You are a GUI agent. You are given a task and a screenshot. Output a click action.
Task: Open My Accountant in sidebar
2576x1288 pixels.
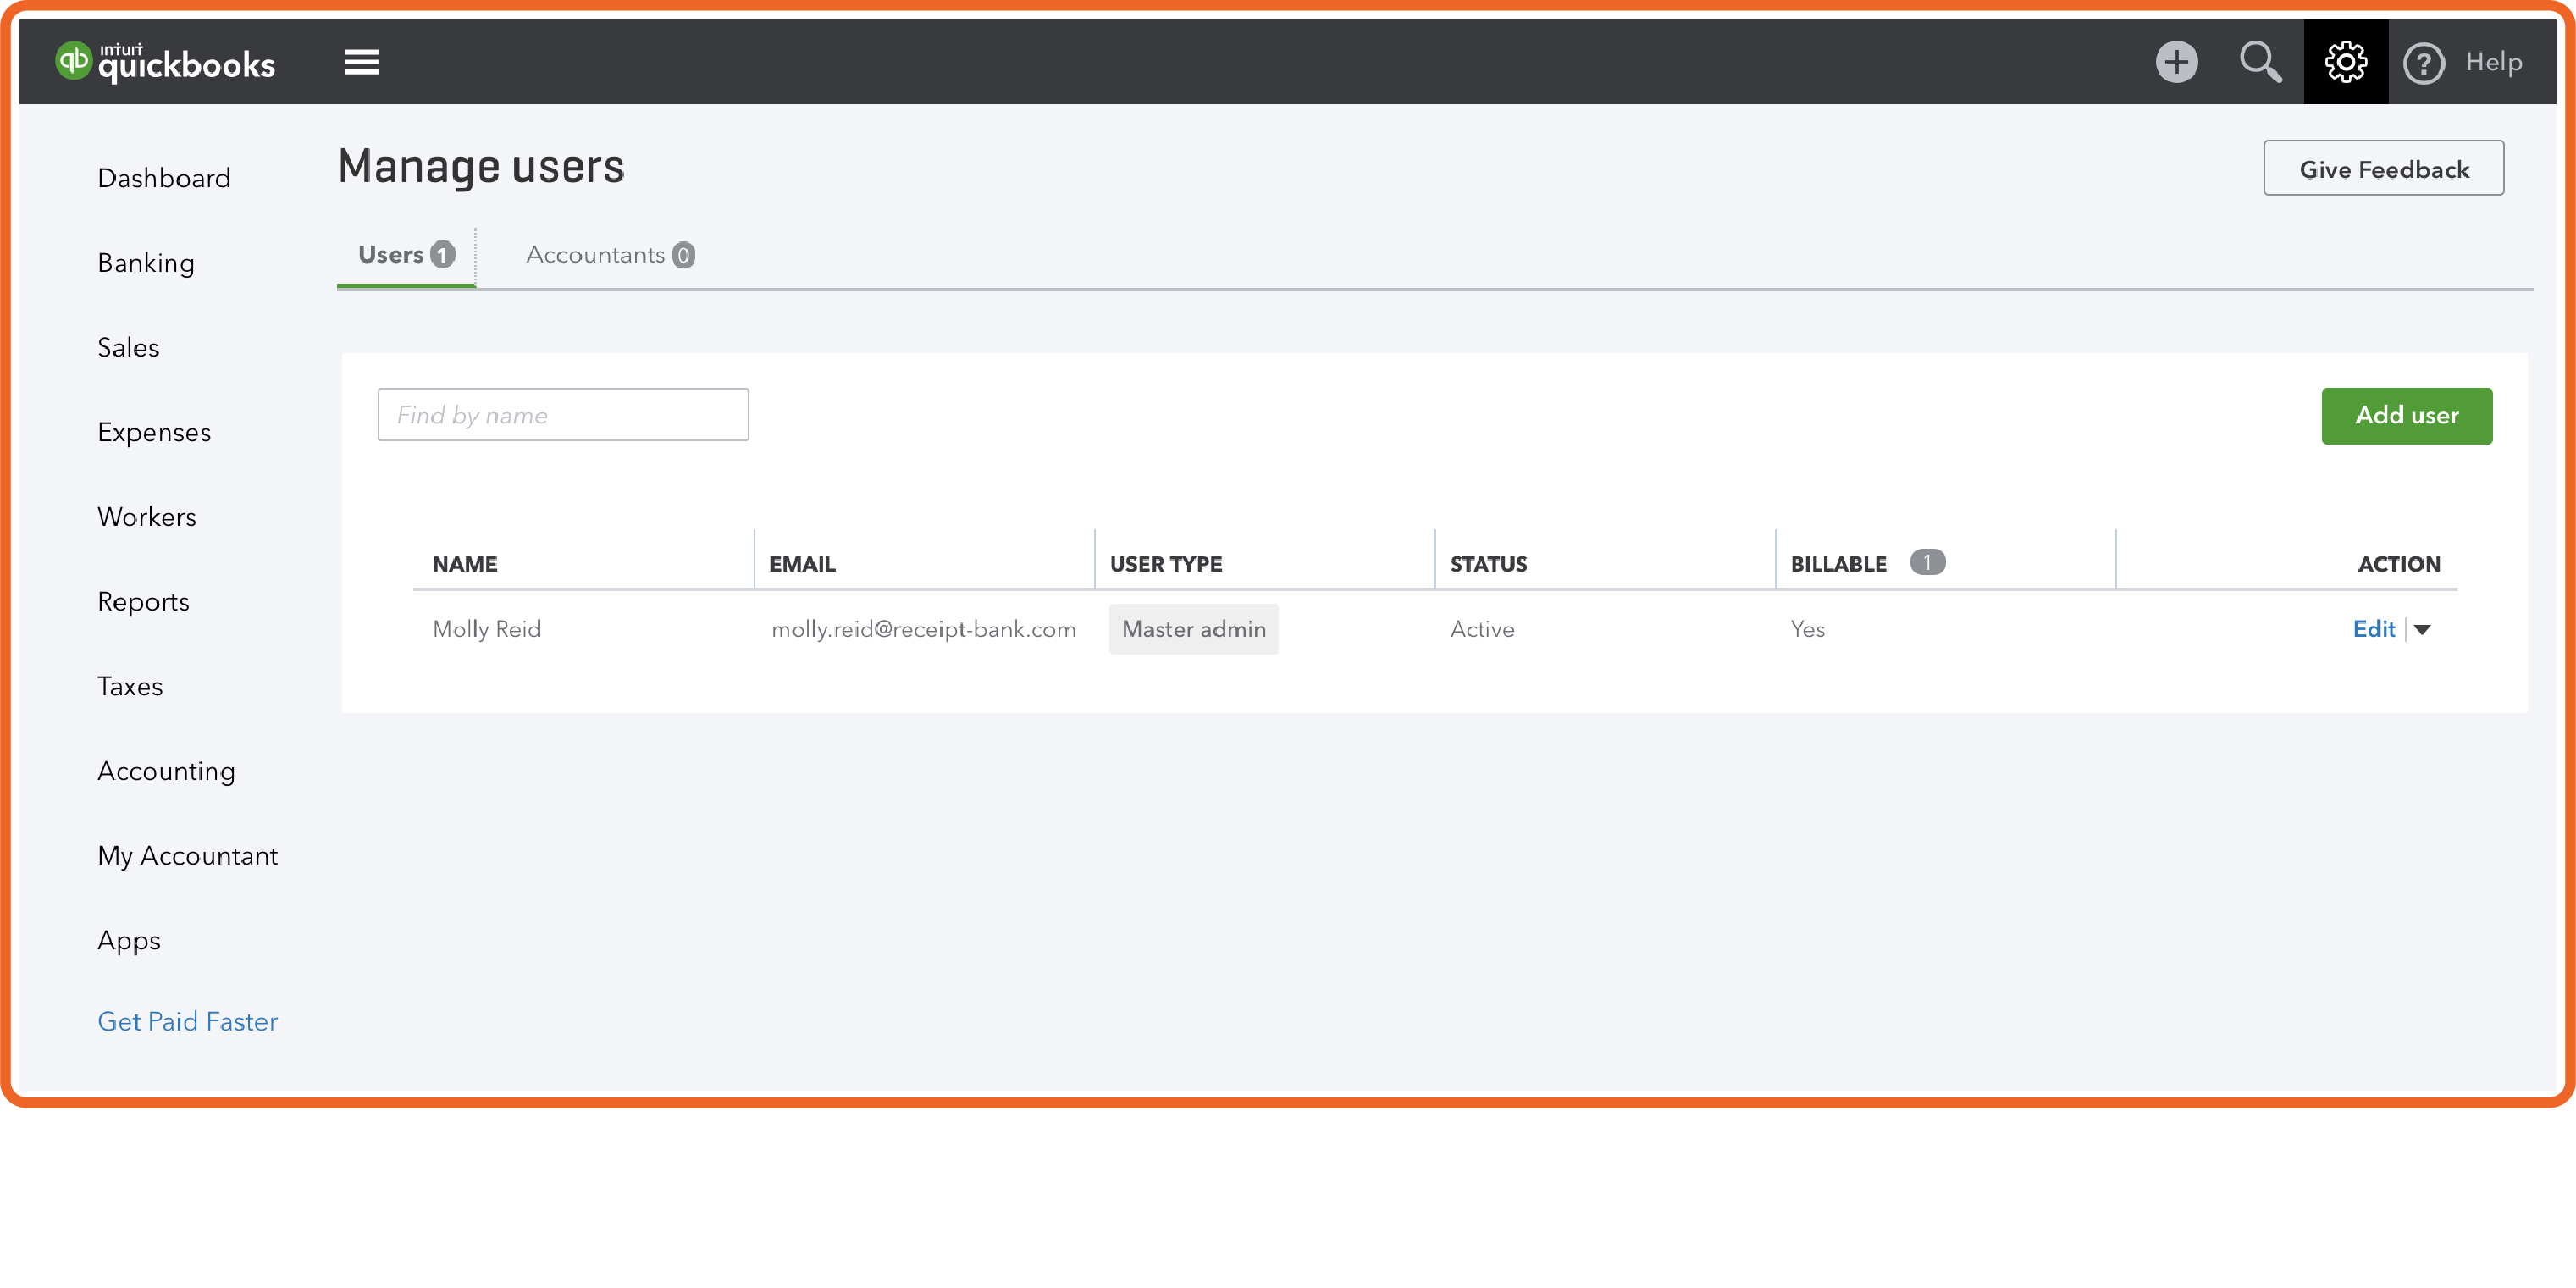[188, 856]
